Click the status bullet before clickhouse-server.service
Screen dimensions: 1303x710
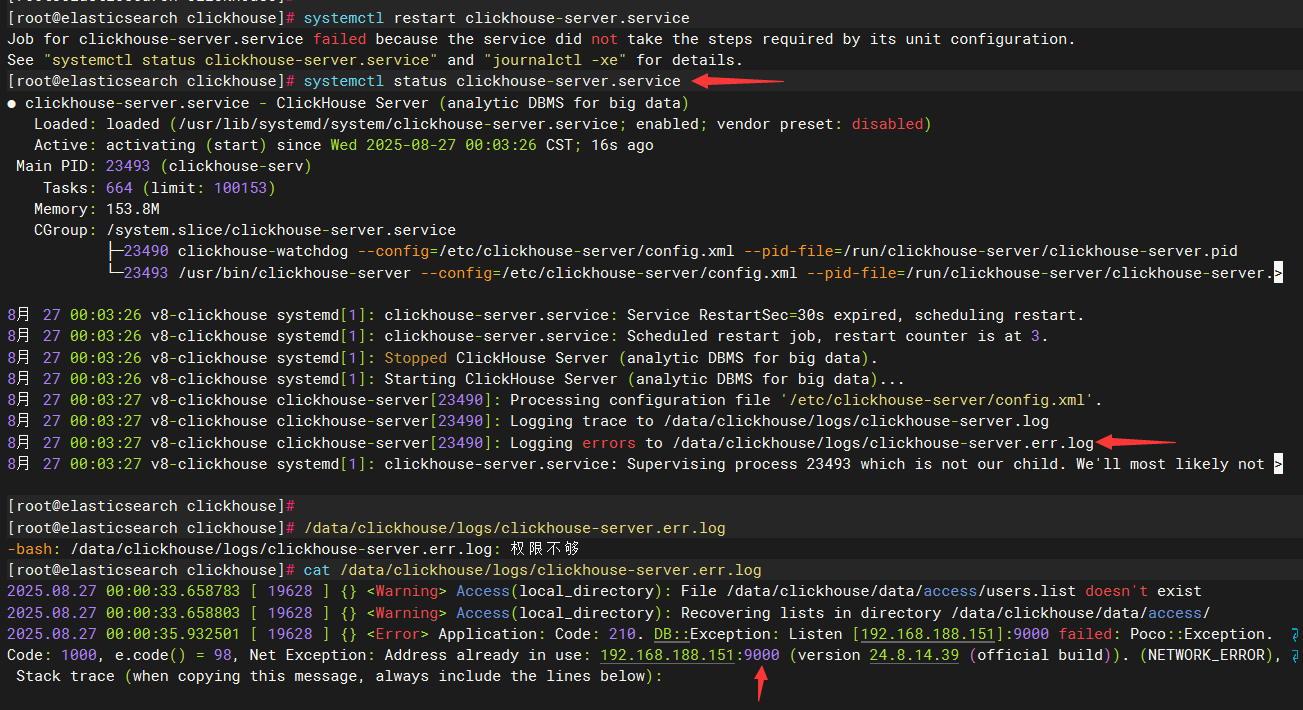(x=12, y=103)
